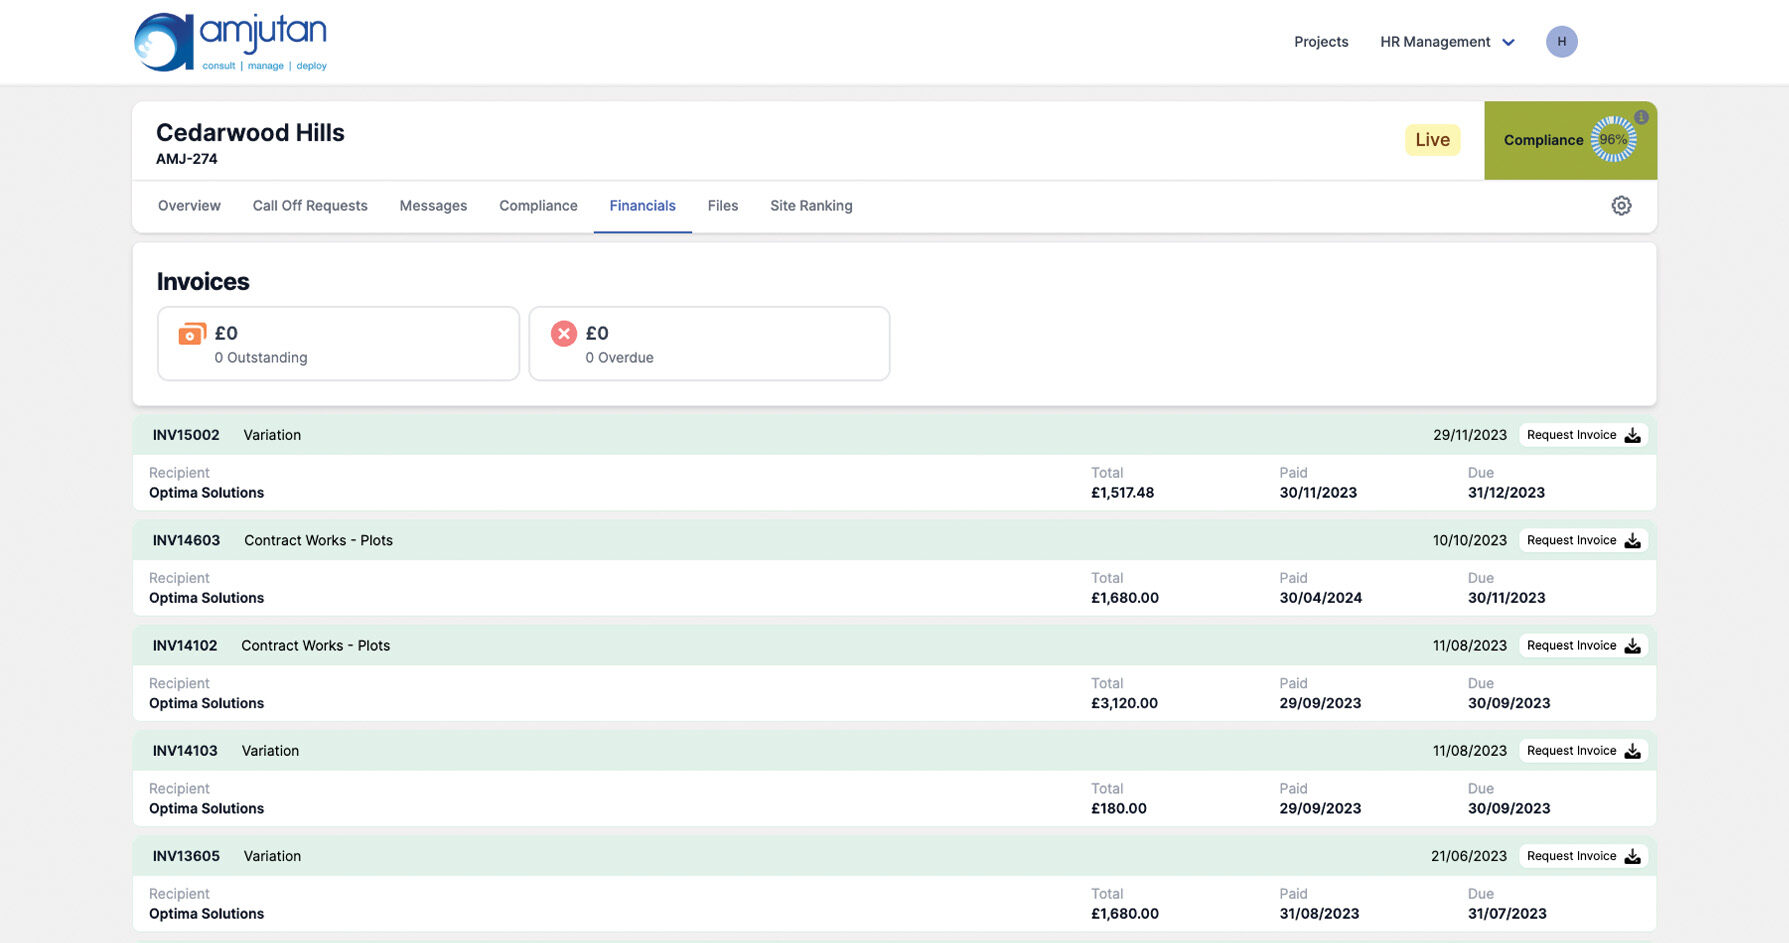Click download icon for invoice INV14102
The width and height of the screenshot is (1789, 943).
1632,646
